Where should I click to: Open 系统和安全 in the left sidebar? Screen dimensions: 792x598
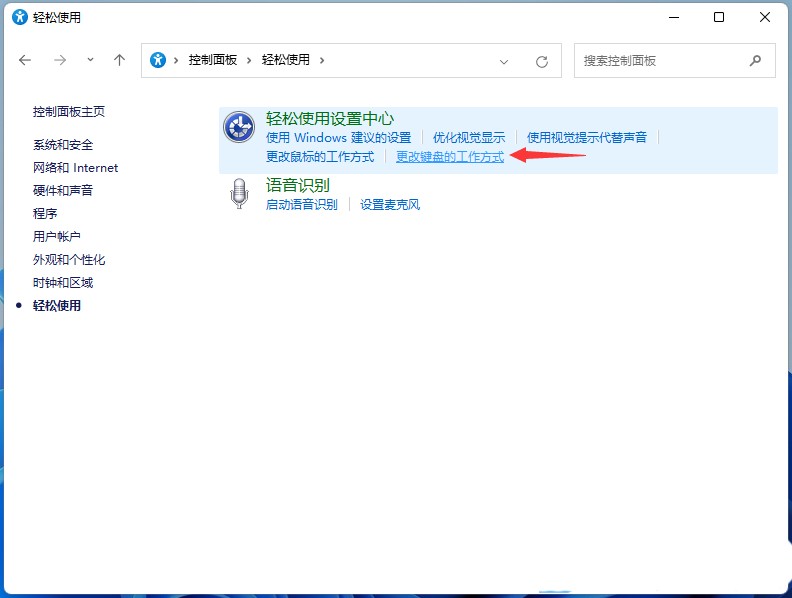click(62, 145)
